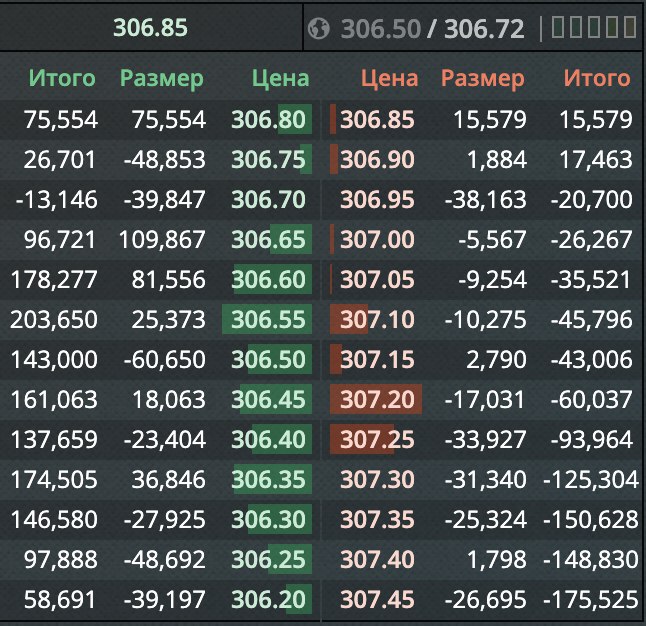This screenshot has height=626, width=646.
Task: Select ask price 307.00
Action: 377,239
